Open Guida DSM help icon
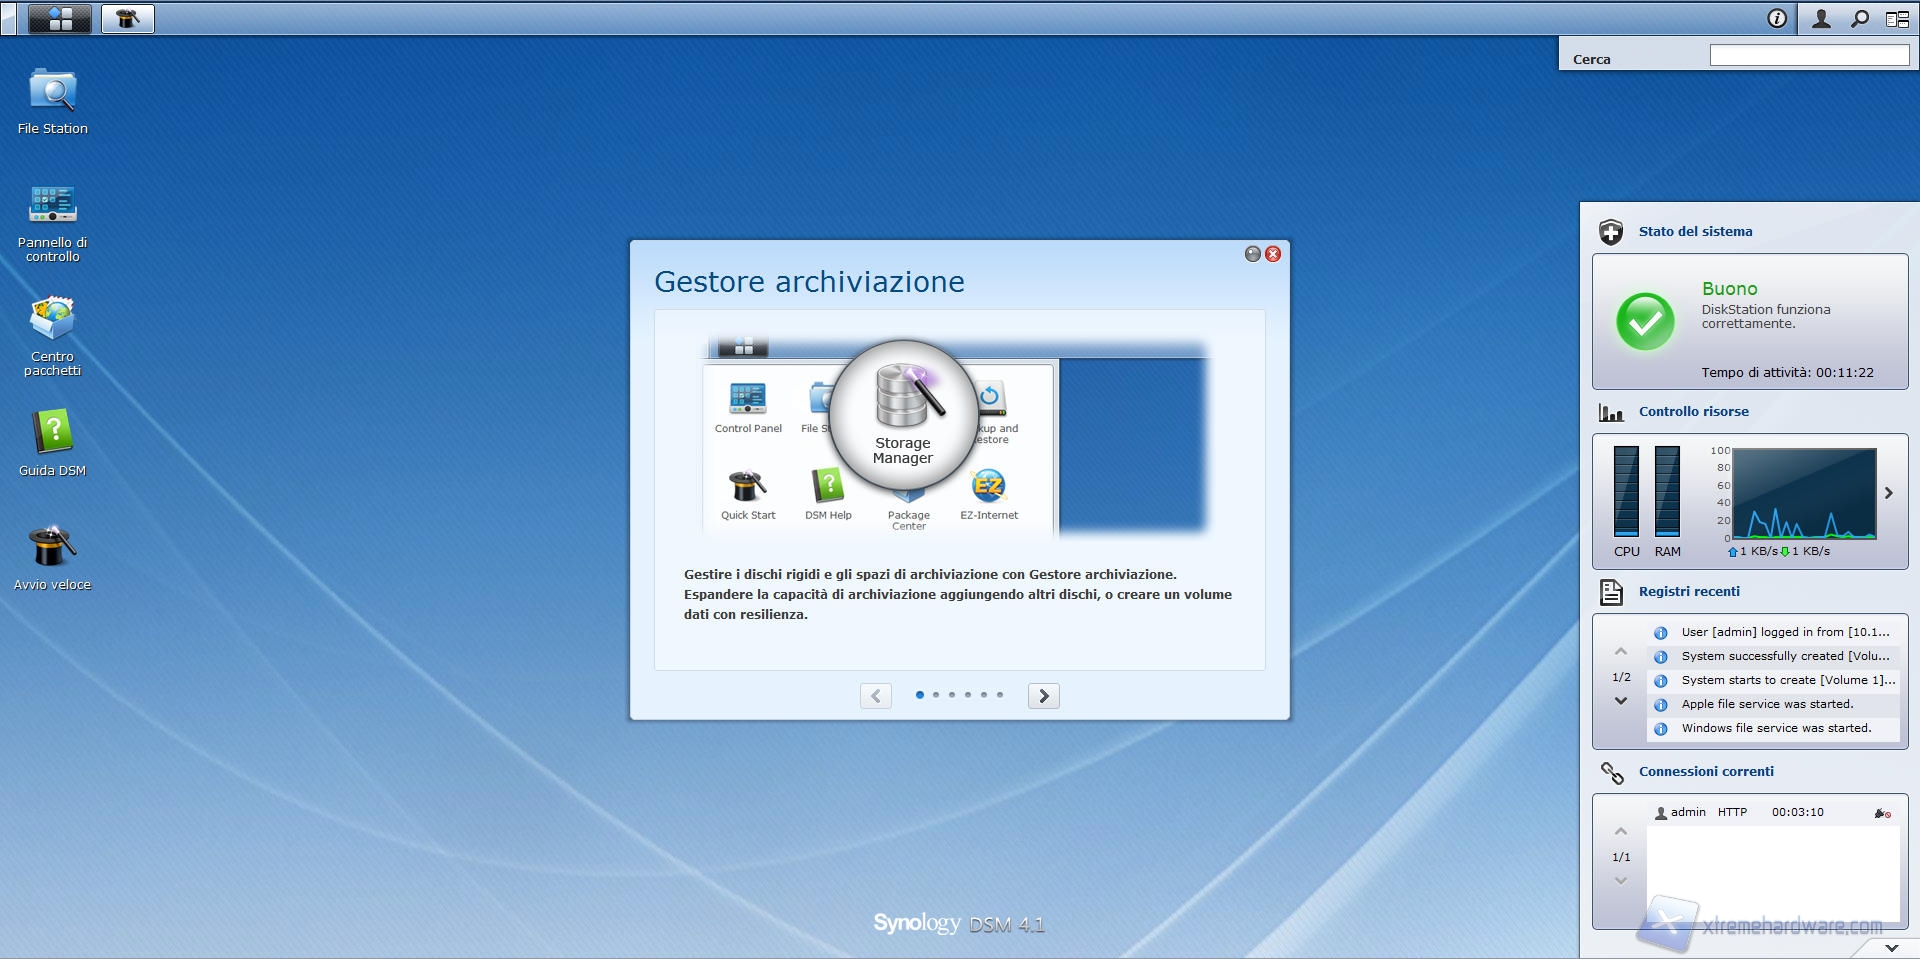This screenshot has height=959, width=1920. (53, 433)
